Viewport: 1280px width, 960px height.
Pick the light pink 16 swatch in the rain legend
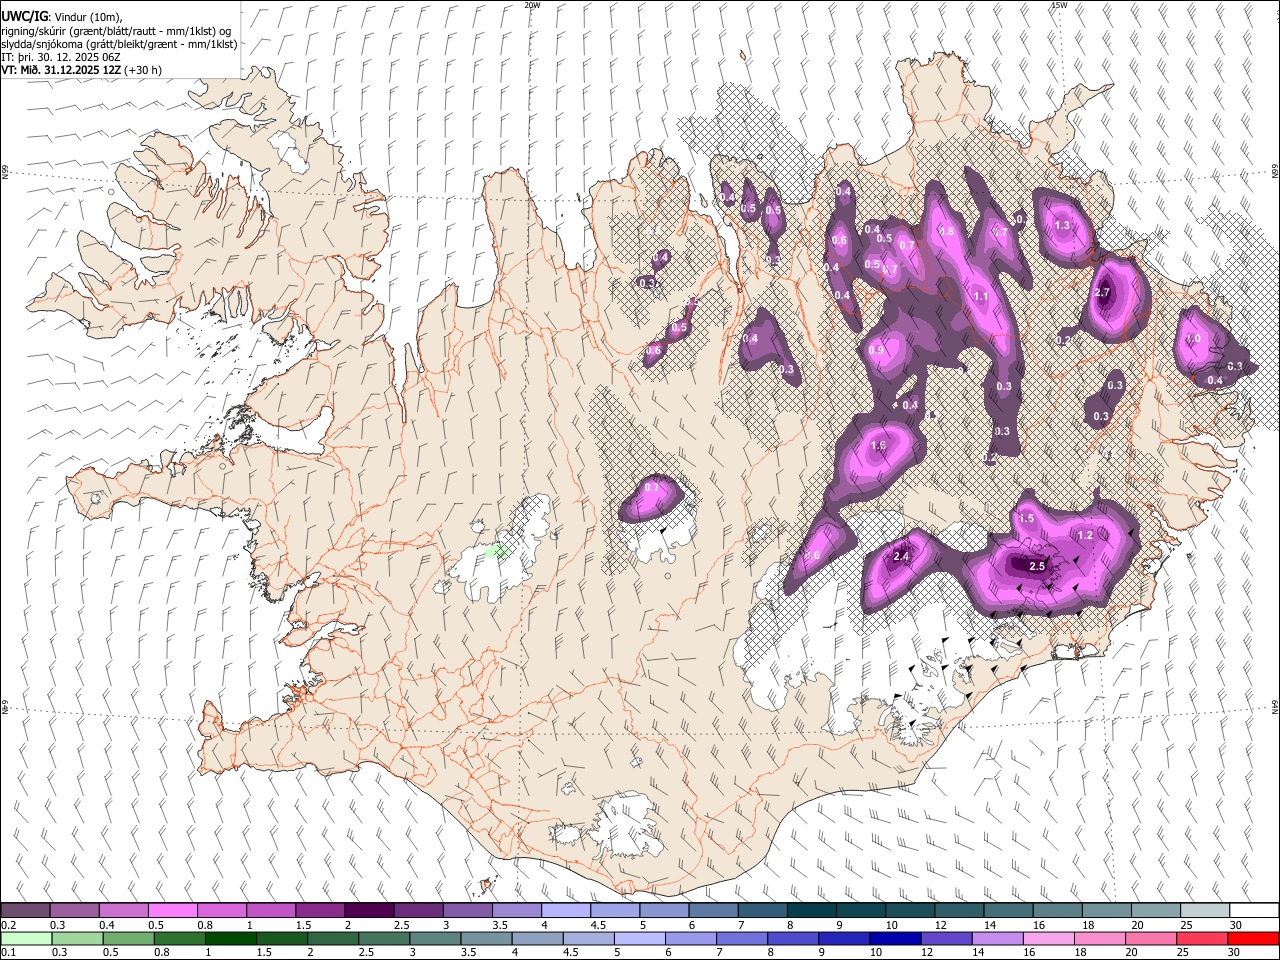[x=1049, y=938]
